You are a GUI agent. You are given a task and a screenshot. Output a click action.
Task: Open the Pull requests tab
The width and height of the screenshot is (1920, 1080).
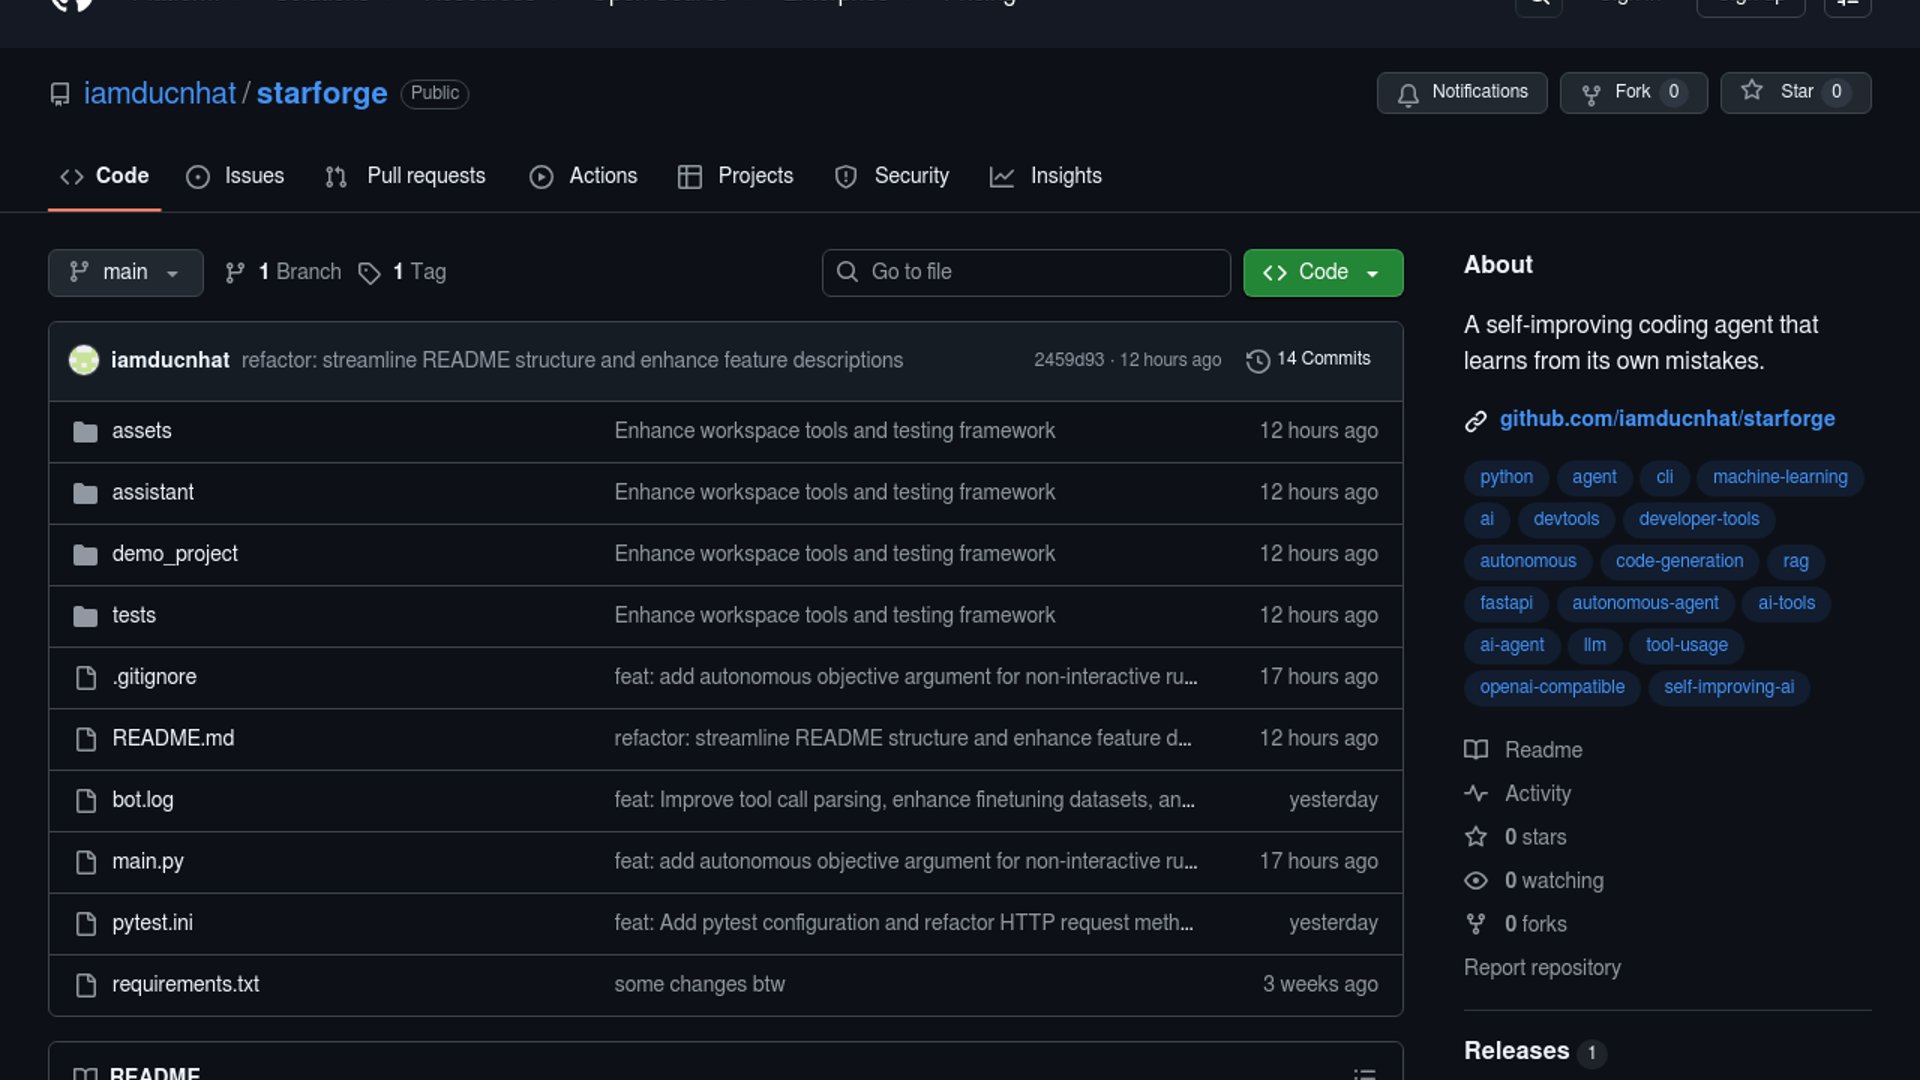coord(406,176)
